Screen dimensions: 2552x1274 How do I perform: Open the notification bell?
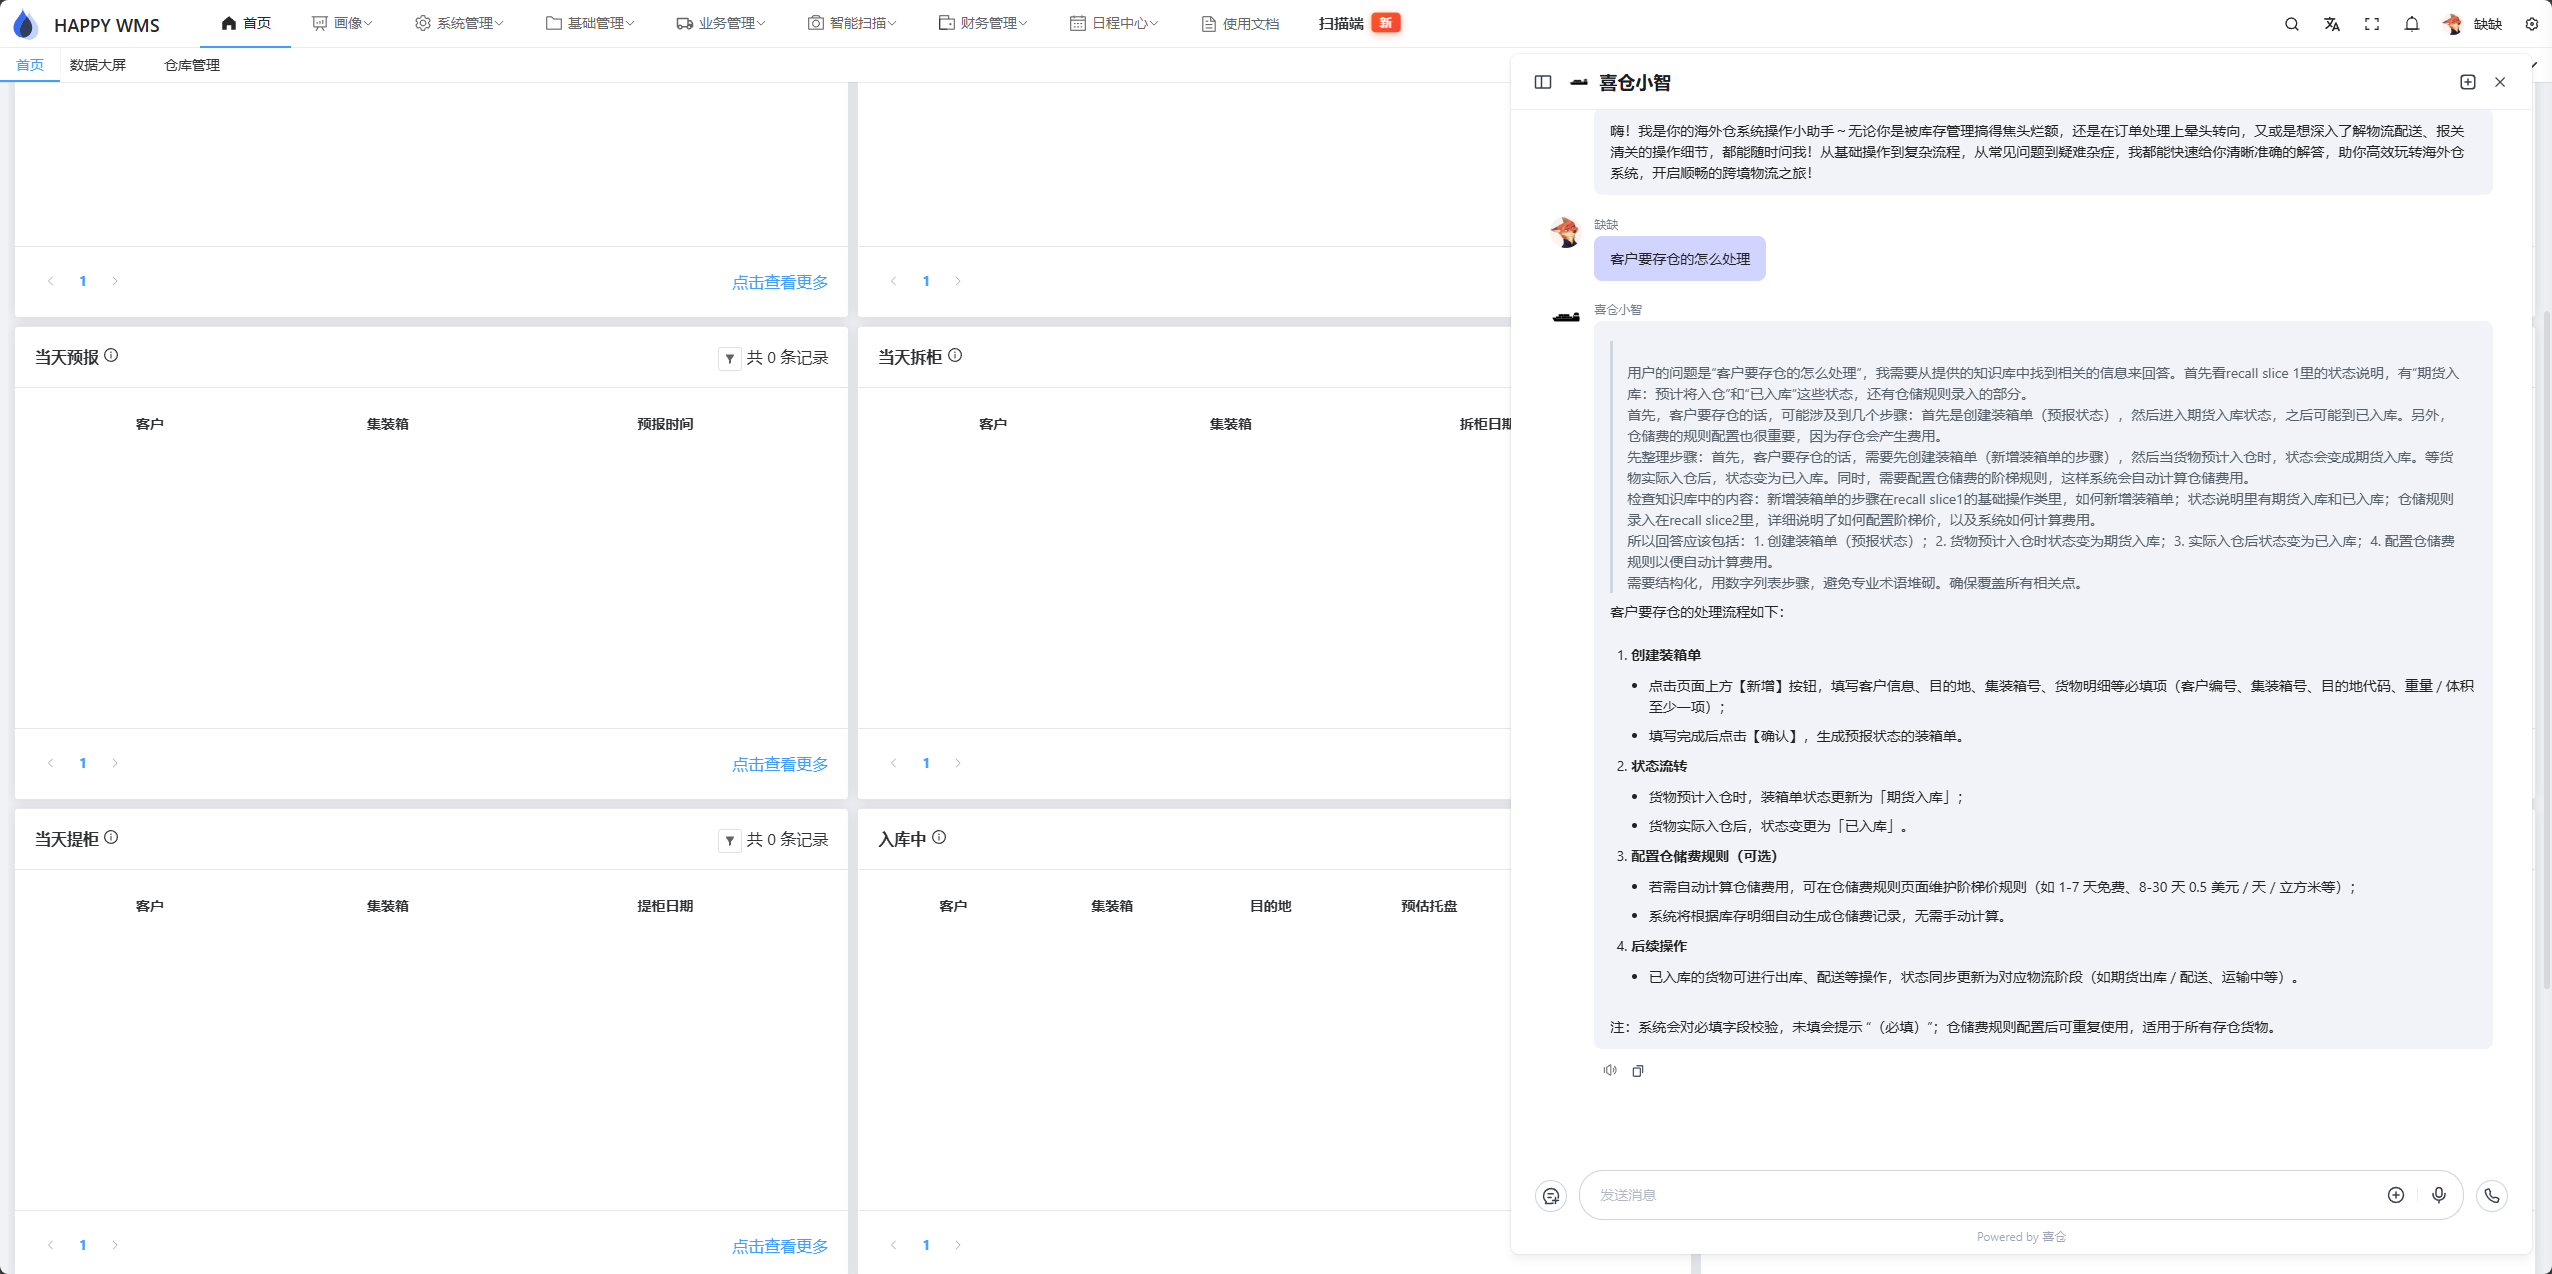point(2411,24)
